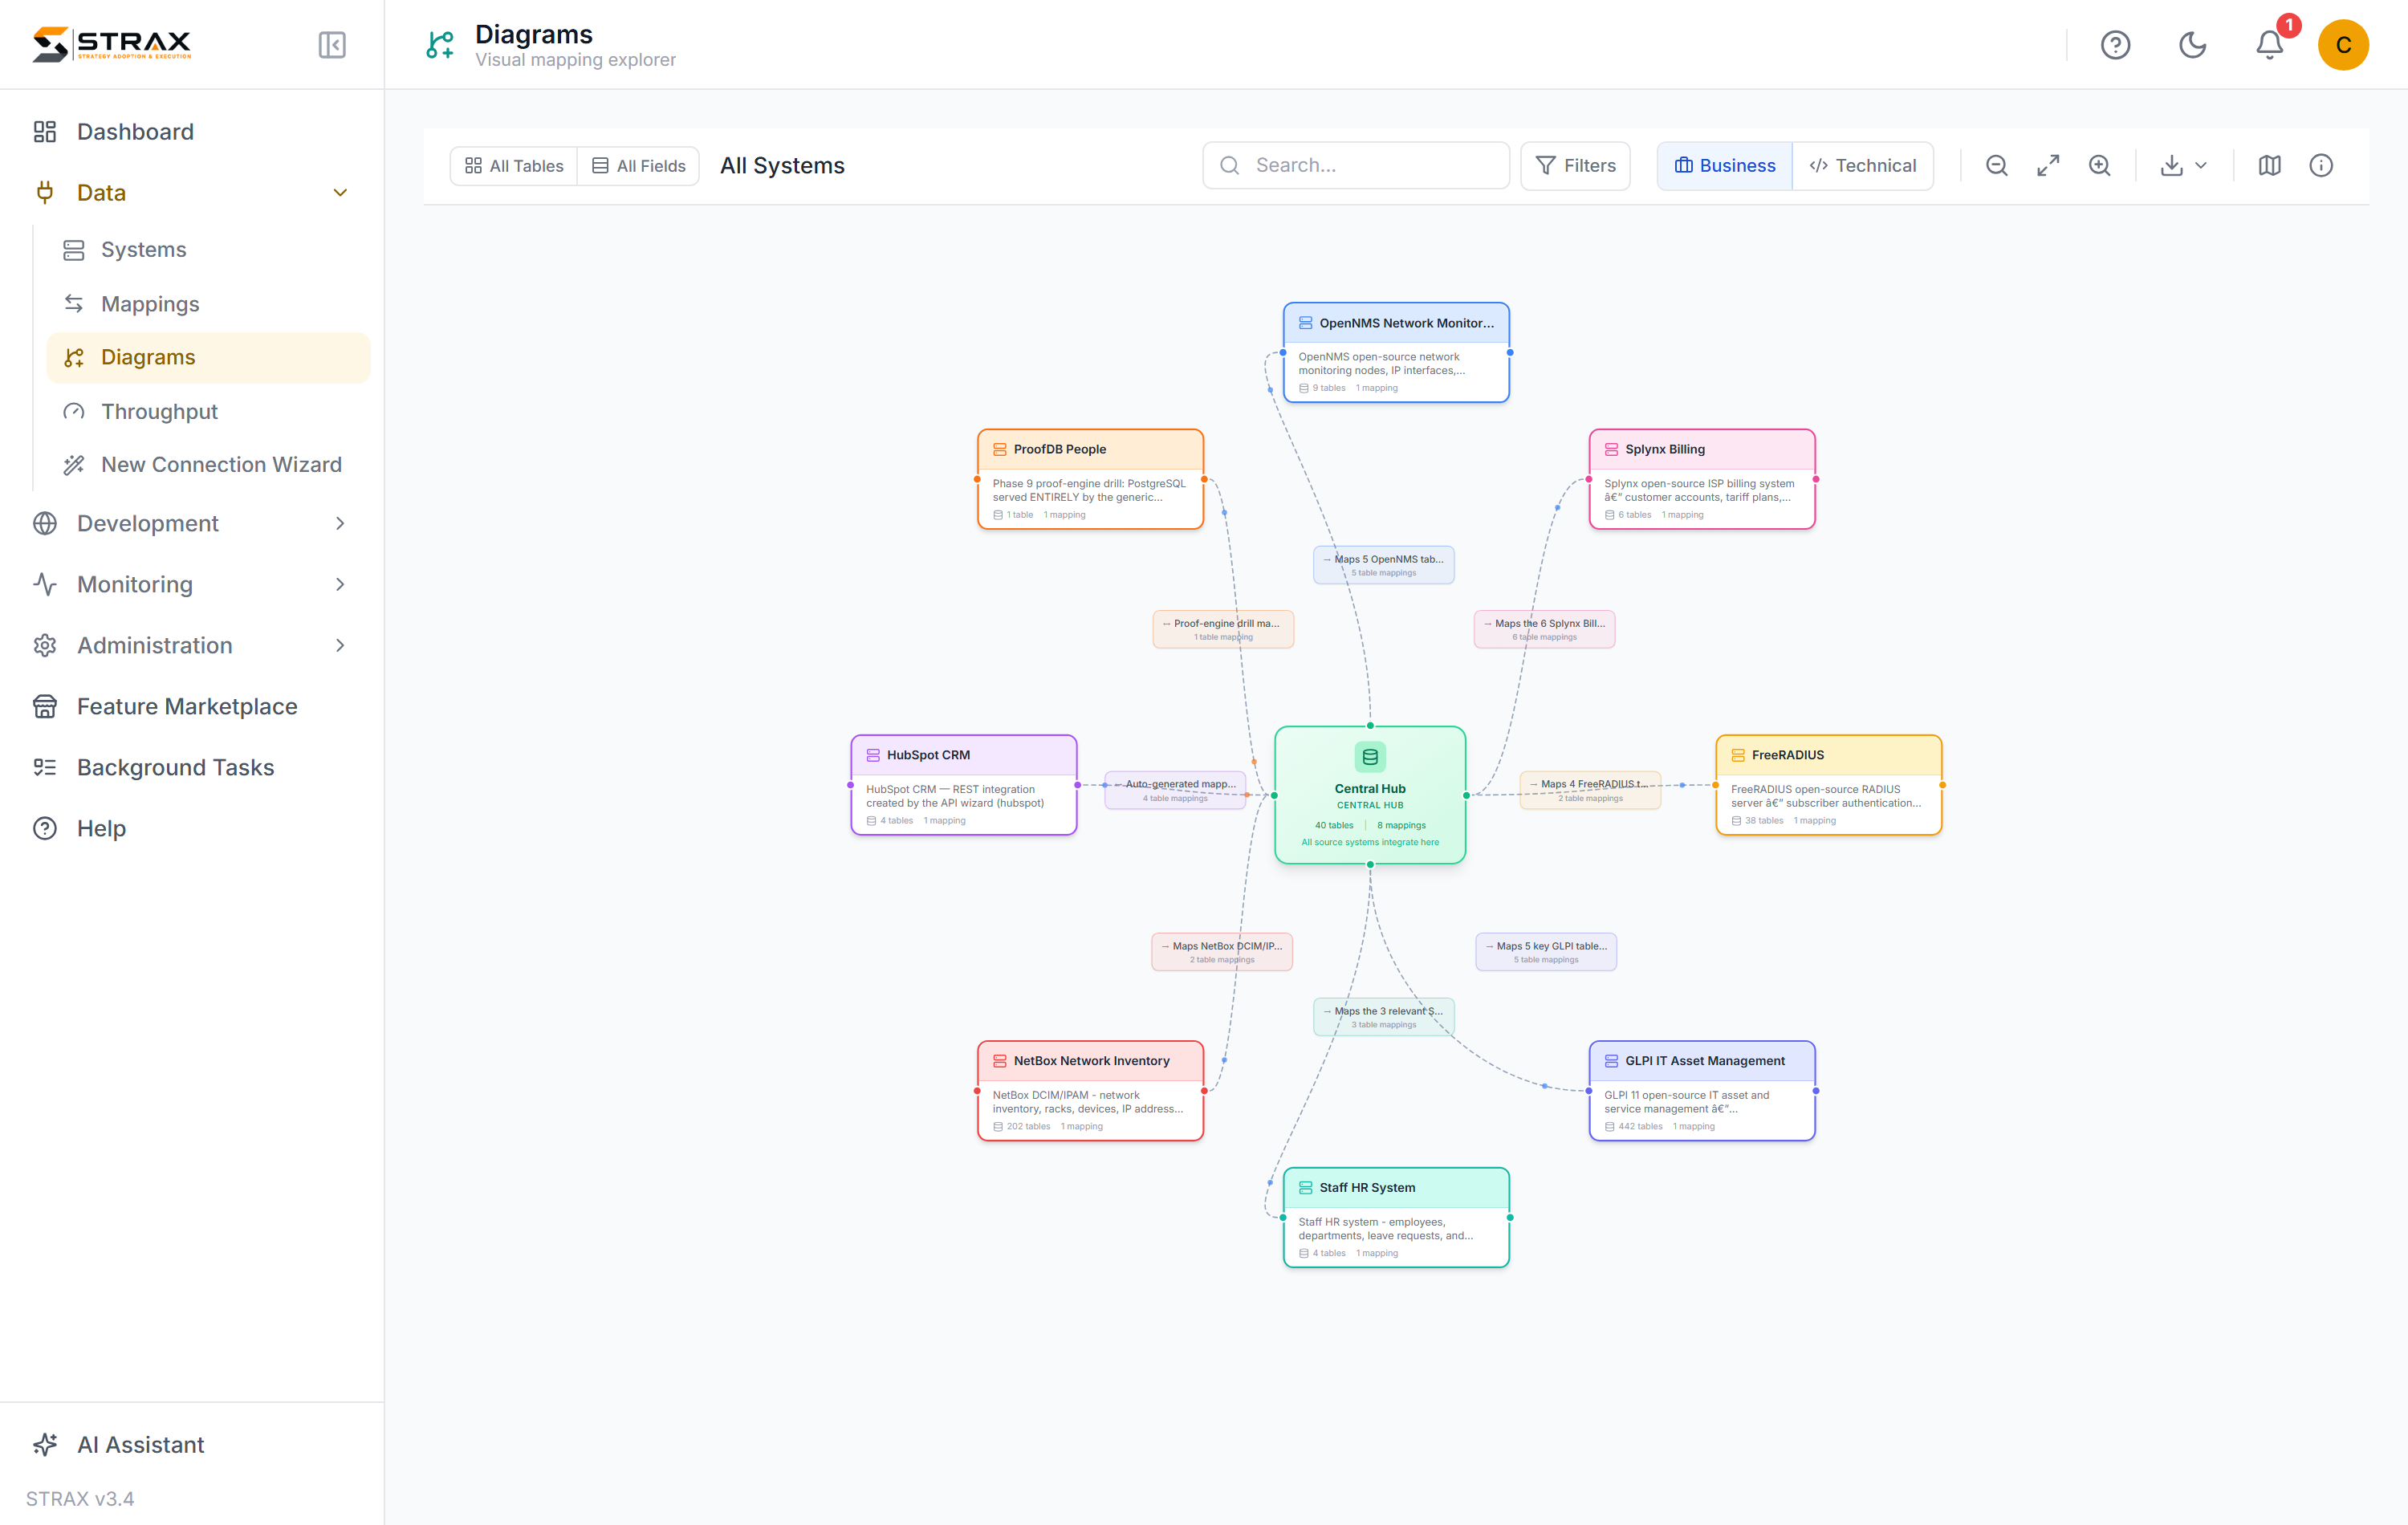2408x1525 pixels.
Task: Select OpenNMS Network Monitor node
Action: [x=1396, y=353]
